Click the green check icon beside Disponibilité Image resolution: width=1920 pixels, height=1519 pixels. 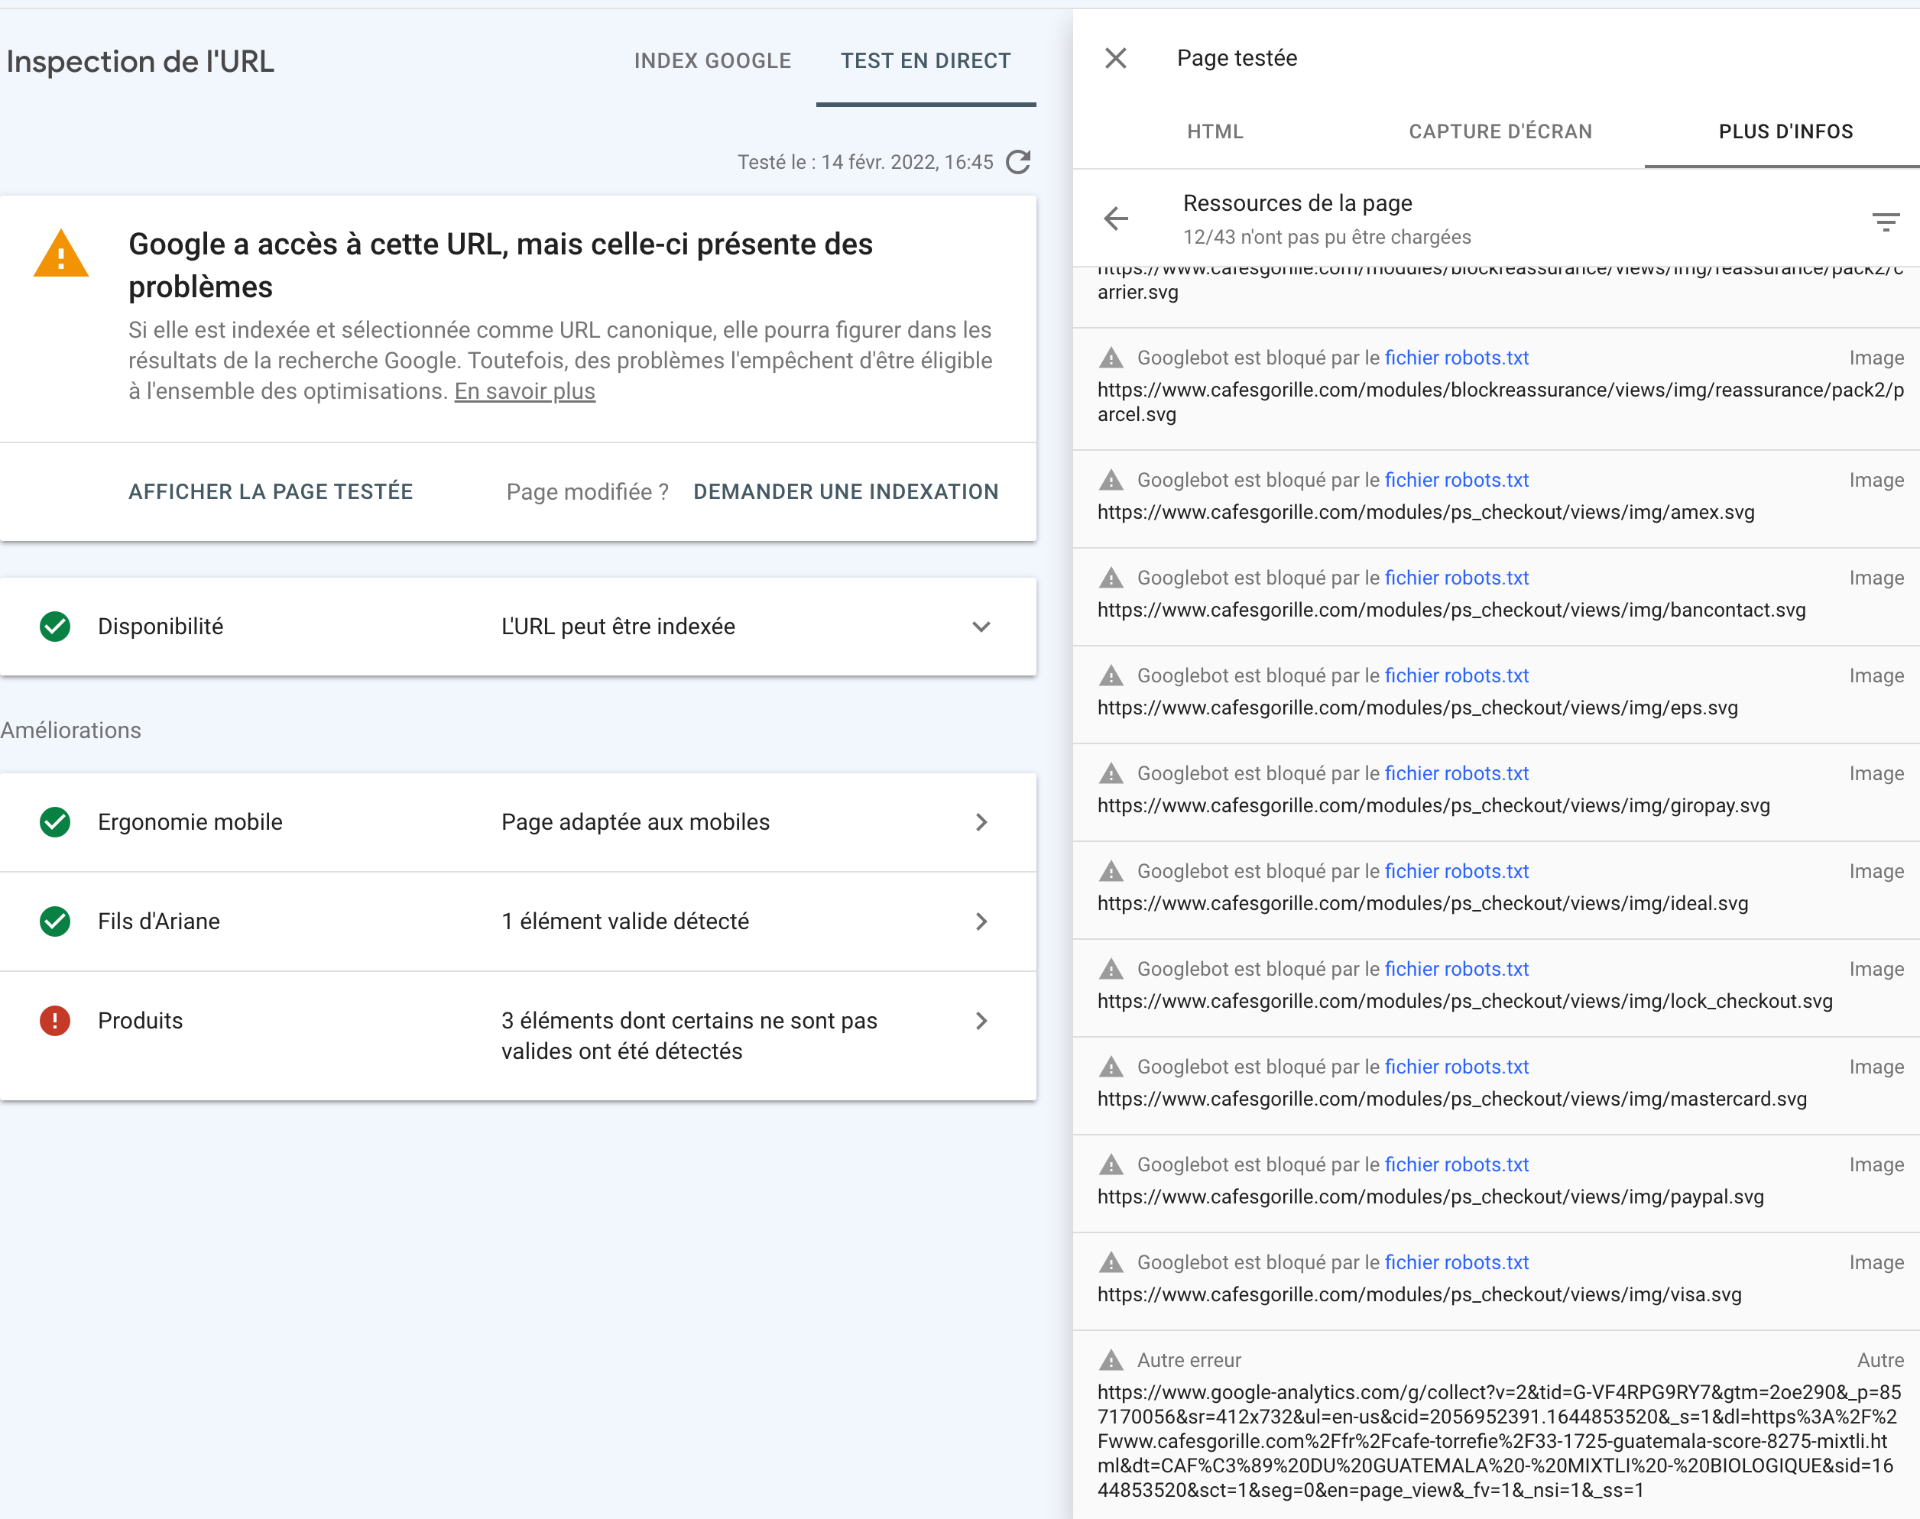(x=55, y=626)
